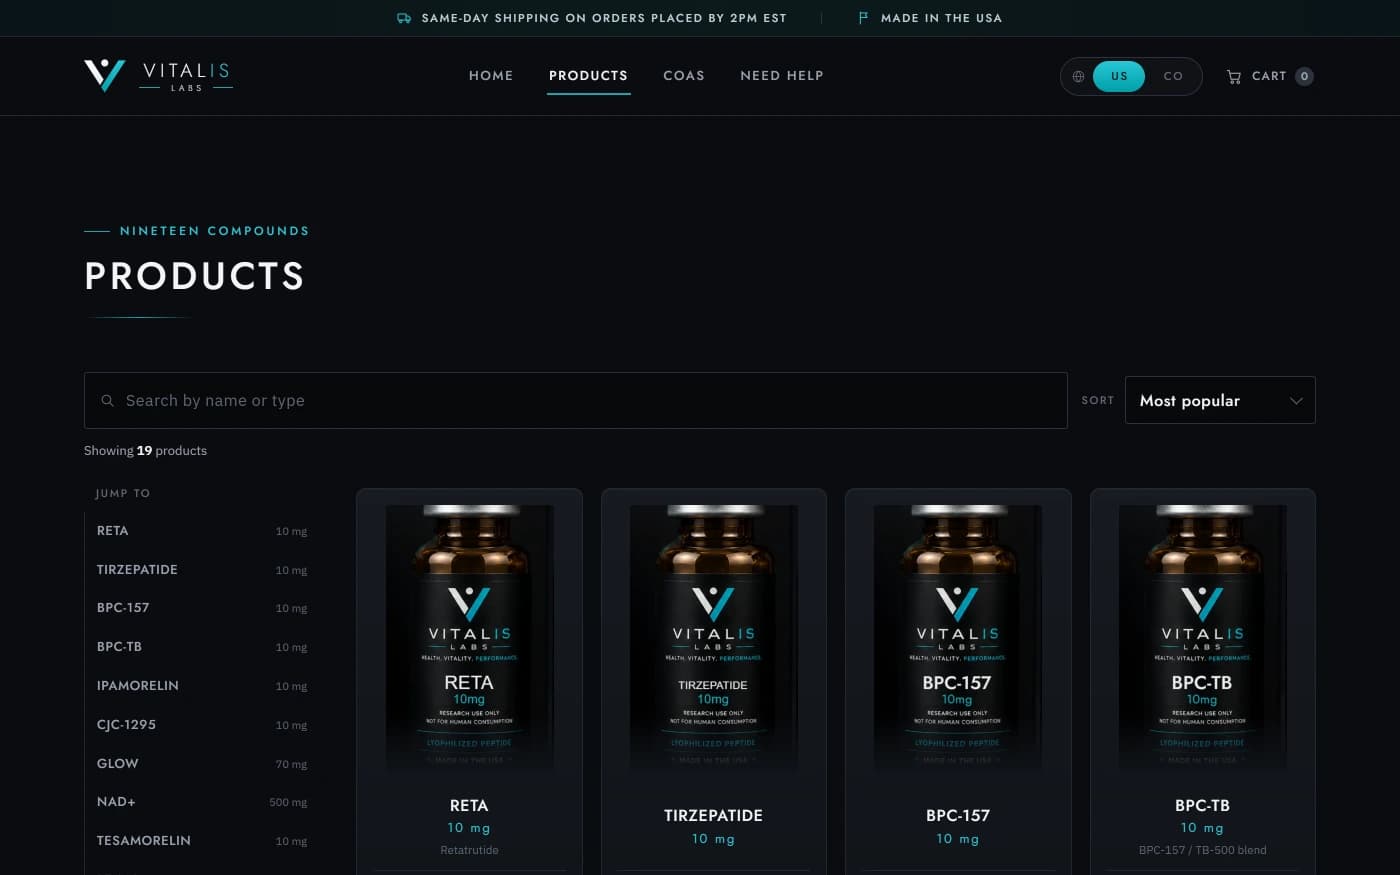Image resolution: width=1400 pixels, height=875 pixels.
Task: Click the Retatrutide subtitle text
Action: 469,850
